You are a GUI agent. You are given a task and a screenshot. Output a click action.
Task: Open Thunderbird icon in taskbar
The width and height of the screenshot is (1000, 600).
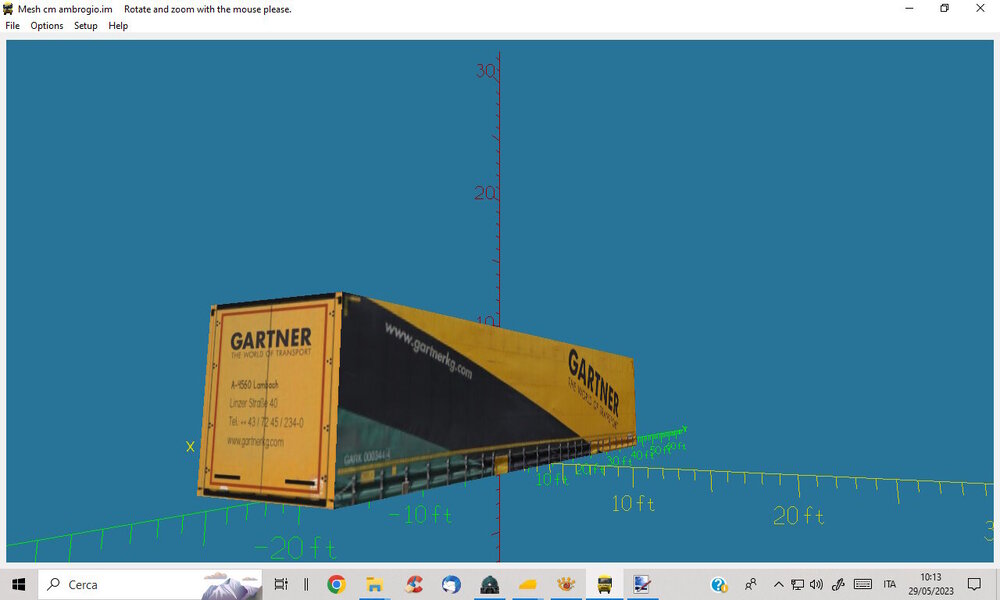(x=452, y=584)
